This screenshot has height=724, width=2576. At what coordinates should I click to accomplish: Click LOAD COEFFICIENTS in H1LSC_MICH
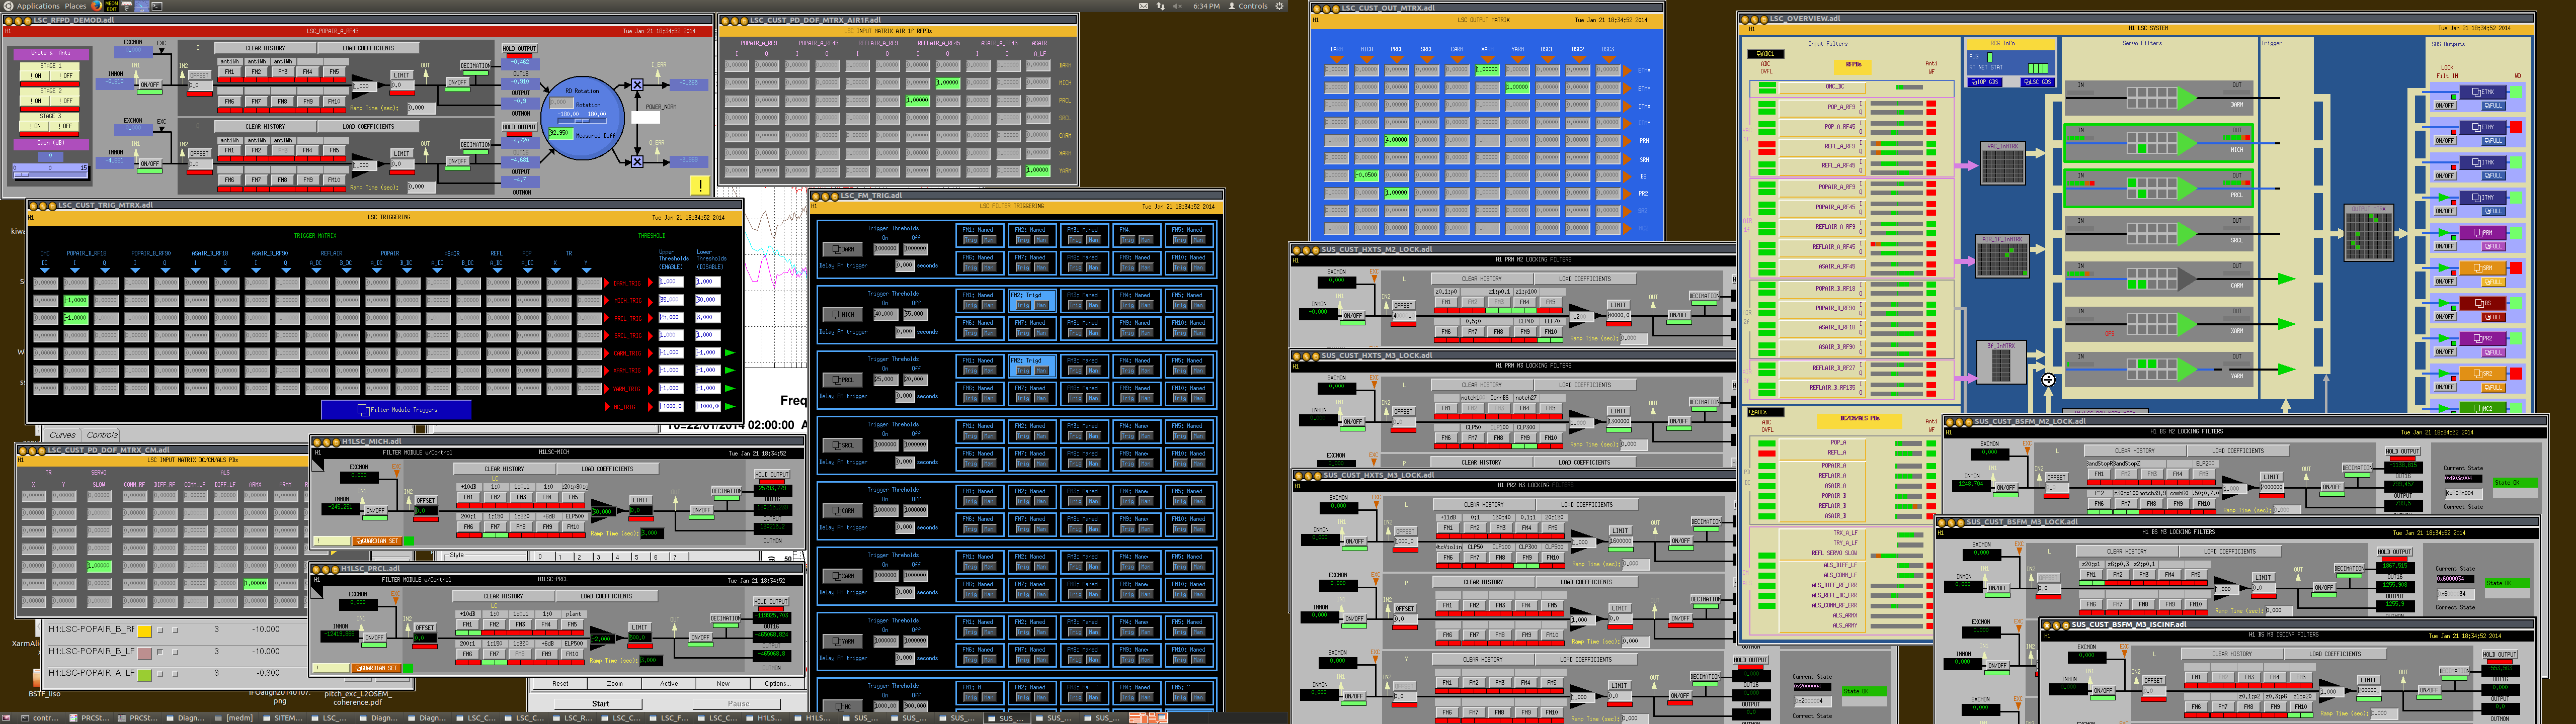tap(608, 469)
